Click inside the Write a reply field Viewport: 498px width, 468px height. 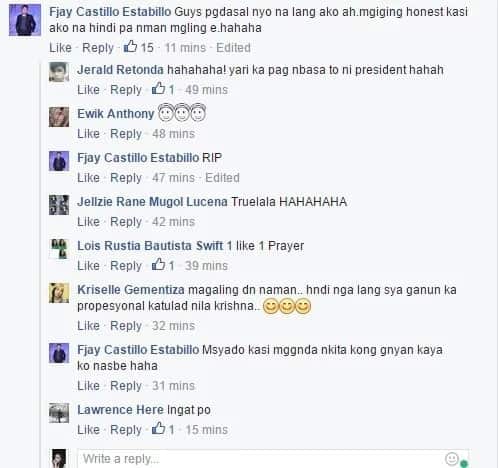click(260, 459)
